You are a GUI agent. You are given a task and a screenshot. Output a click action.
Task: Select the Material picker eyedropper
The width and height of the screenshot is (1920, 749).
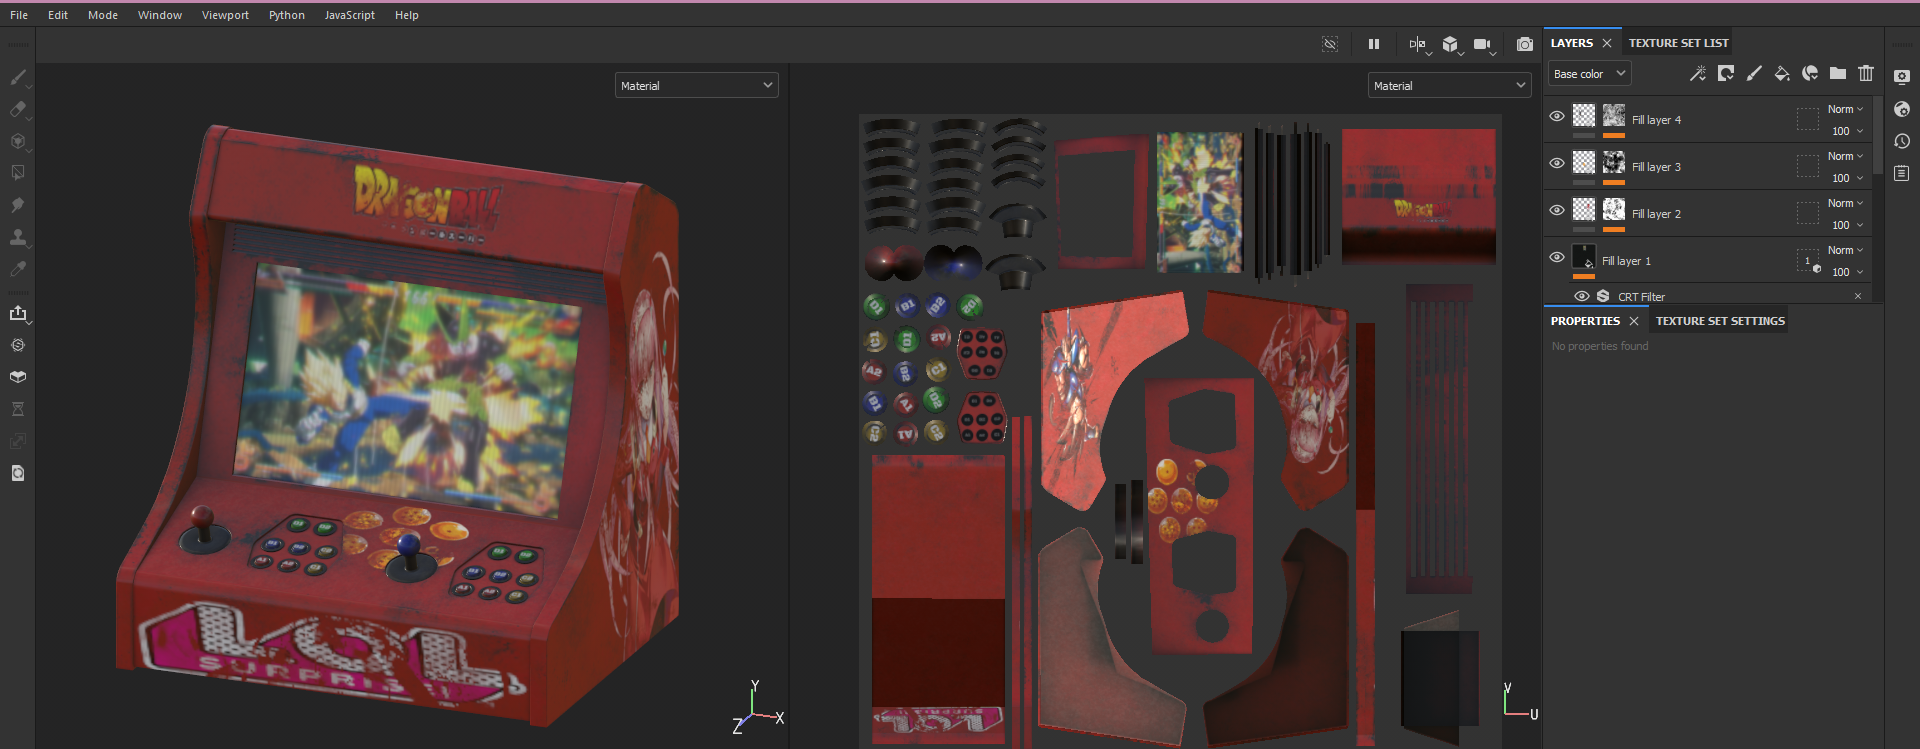pos(18,269)
